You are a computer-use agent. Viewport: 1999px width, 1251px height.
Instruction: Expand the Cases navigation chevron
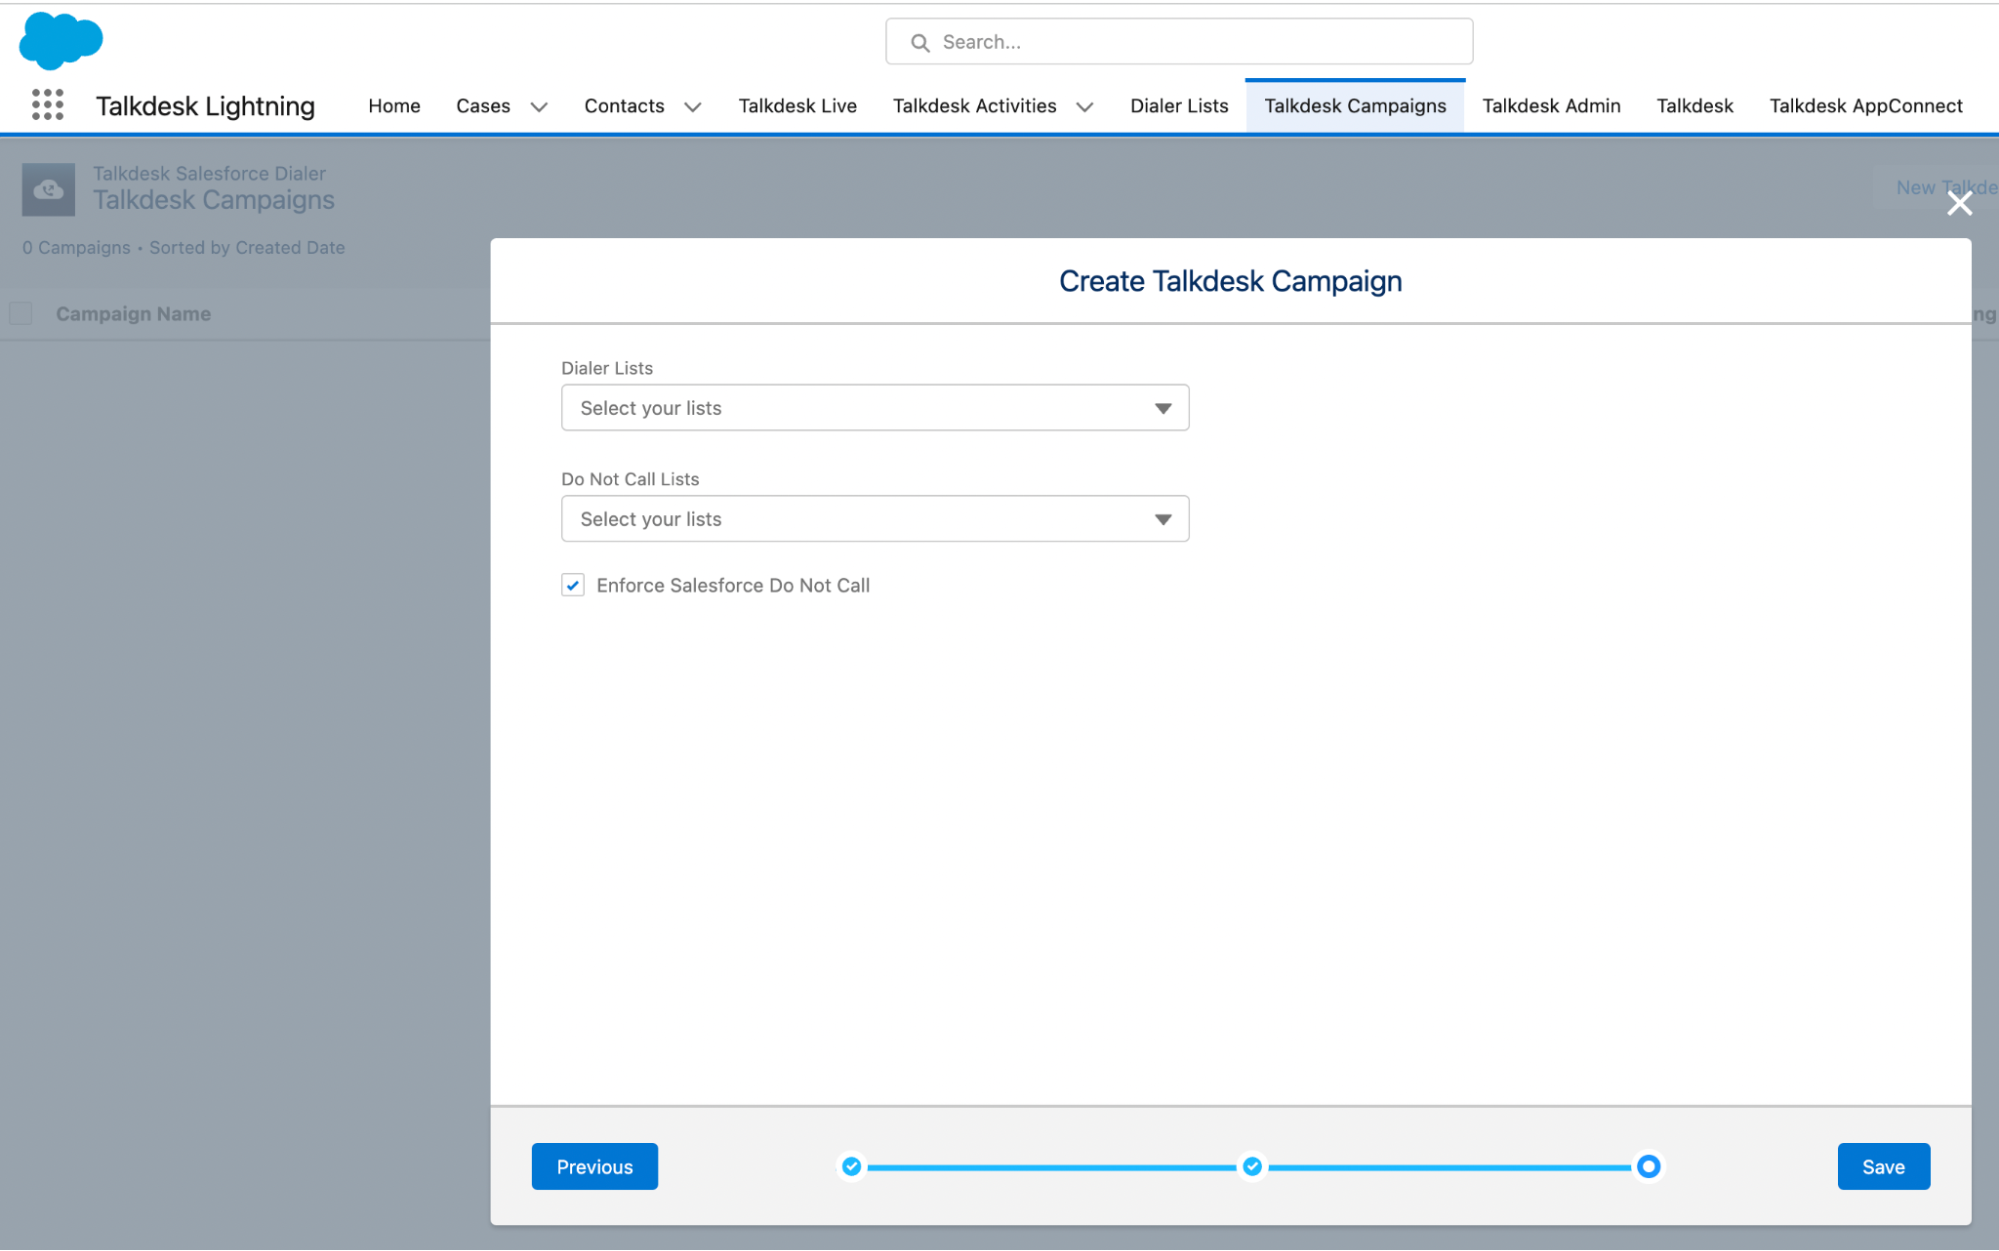[539, 107]
